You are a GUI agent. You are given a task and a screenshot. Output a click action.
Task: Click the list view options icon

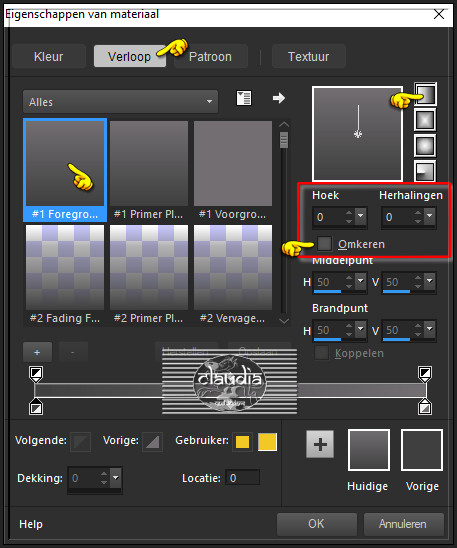coord(244,98)
